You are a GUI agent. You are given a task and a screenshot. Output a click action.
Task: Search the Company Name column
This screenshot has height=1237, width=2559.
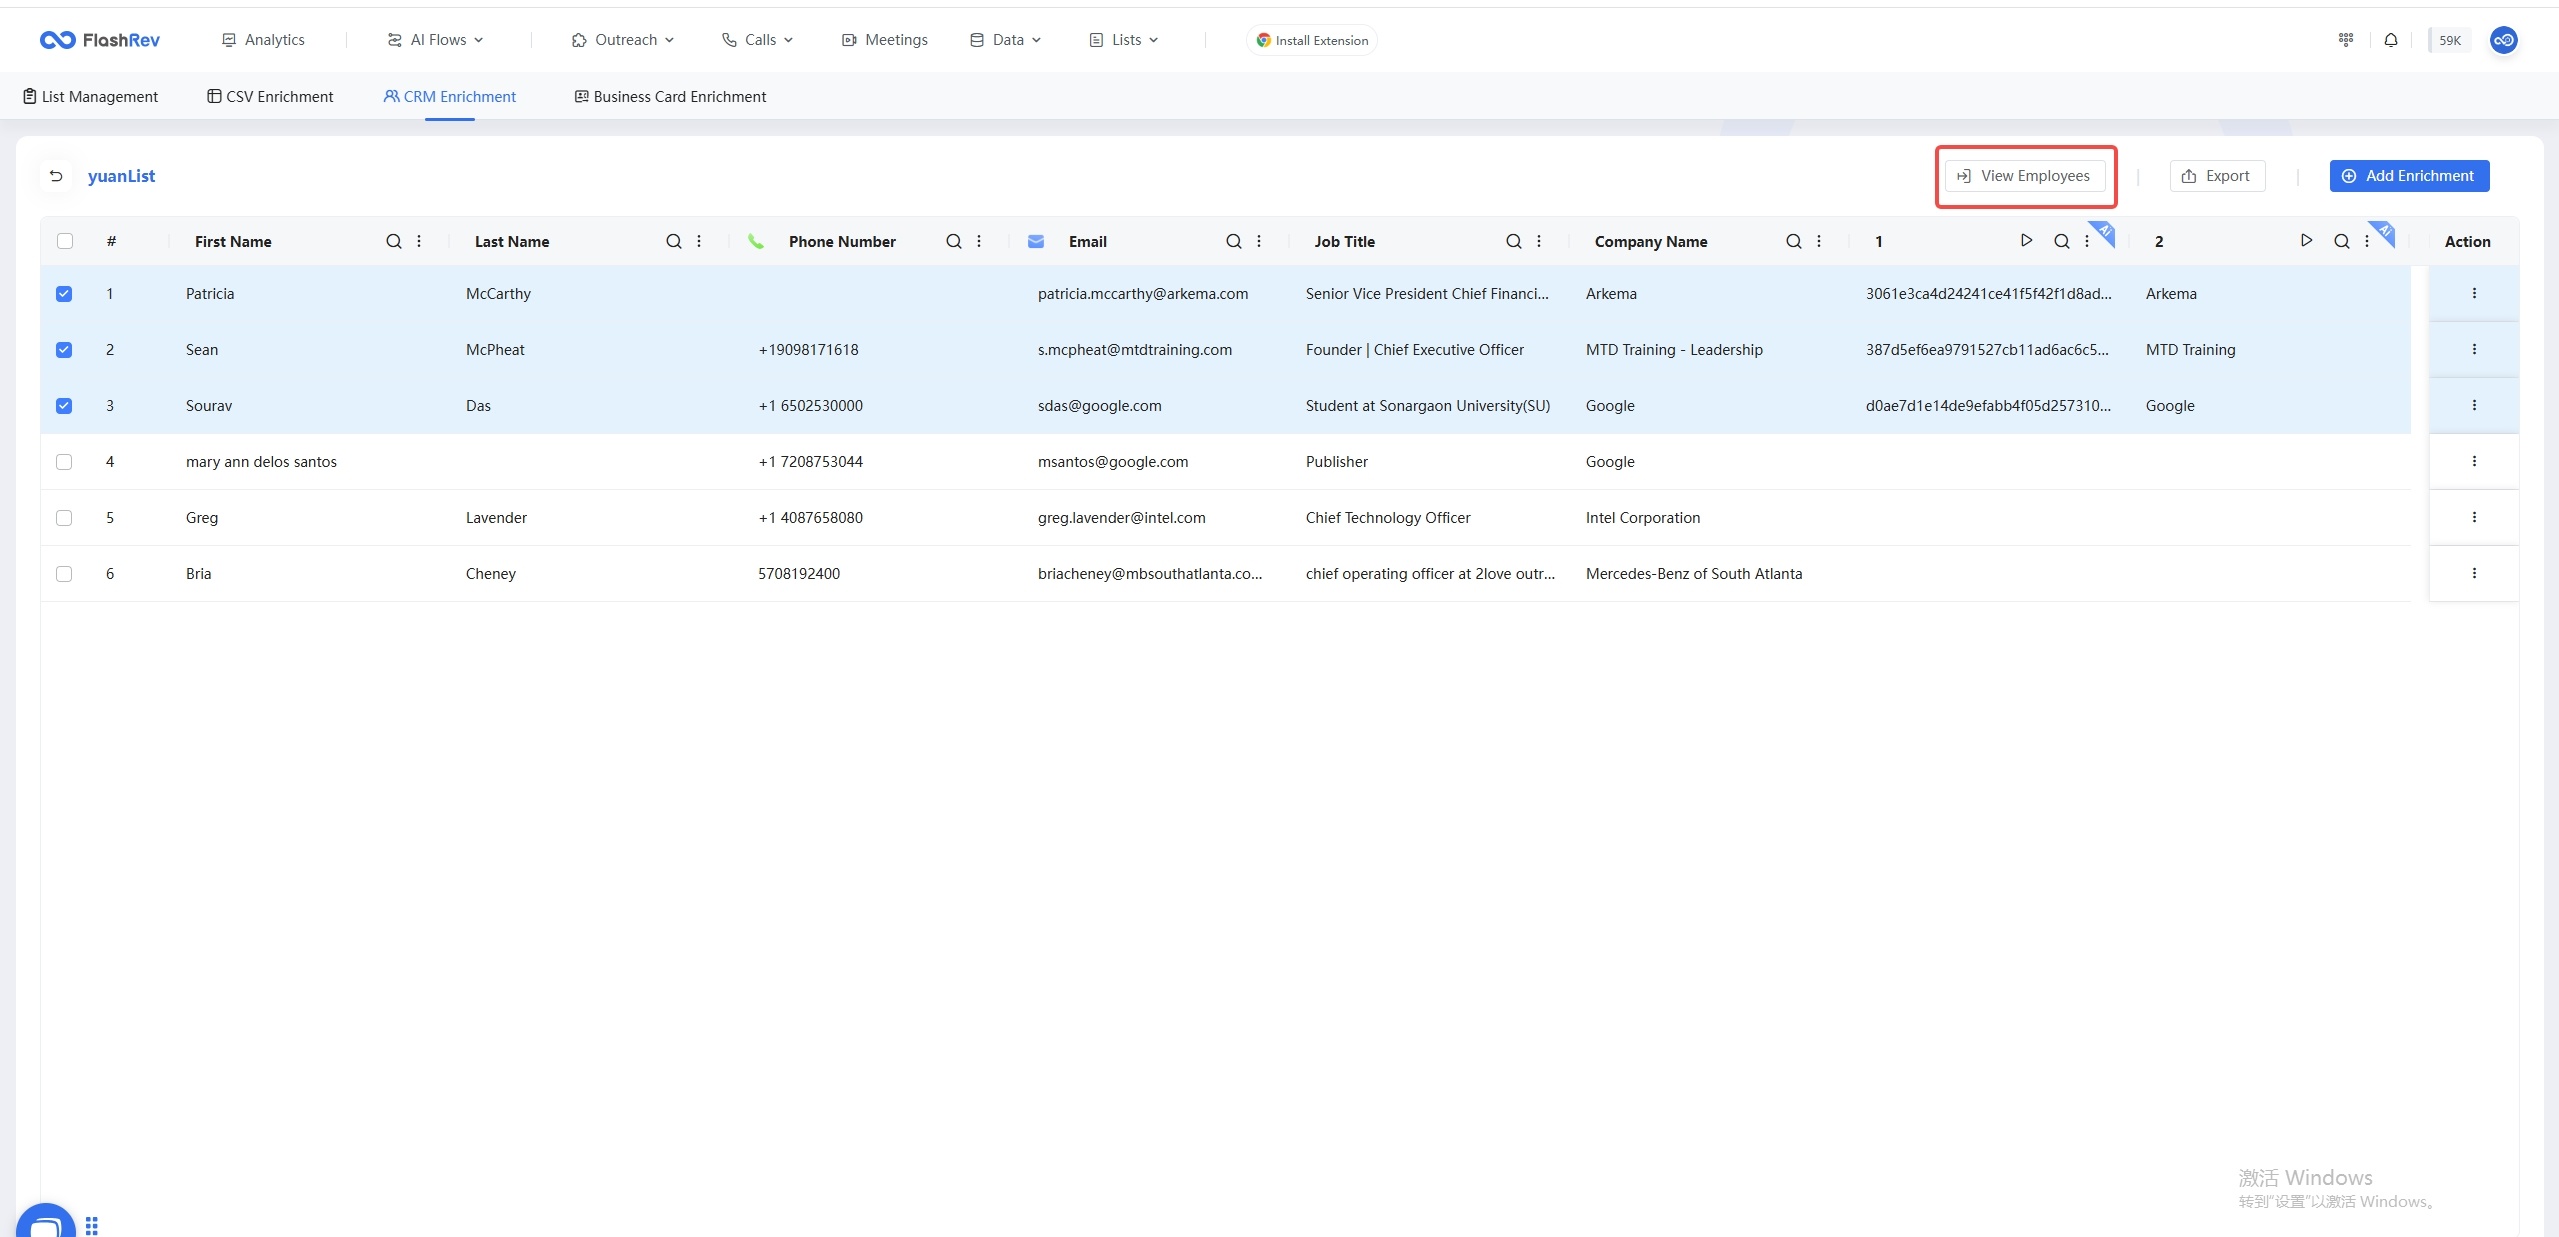(1794, 241)
